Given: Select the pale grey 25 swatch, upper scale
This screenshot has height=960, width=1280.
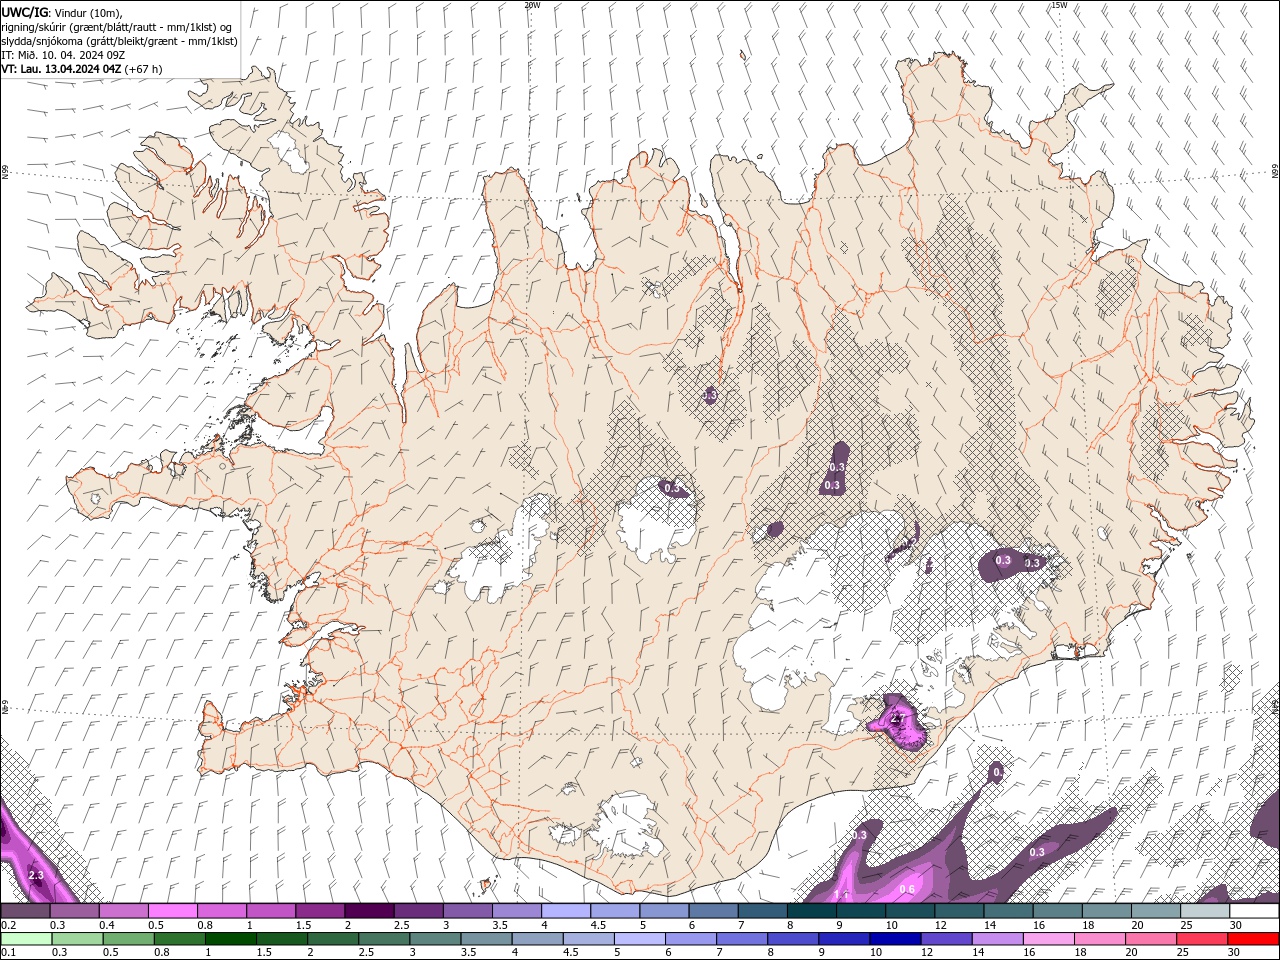Looking at the screenshot, I should pos(1205,911).
